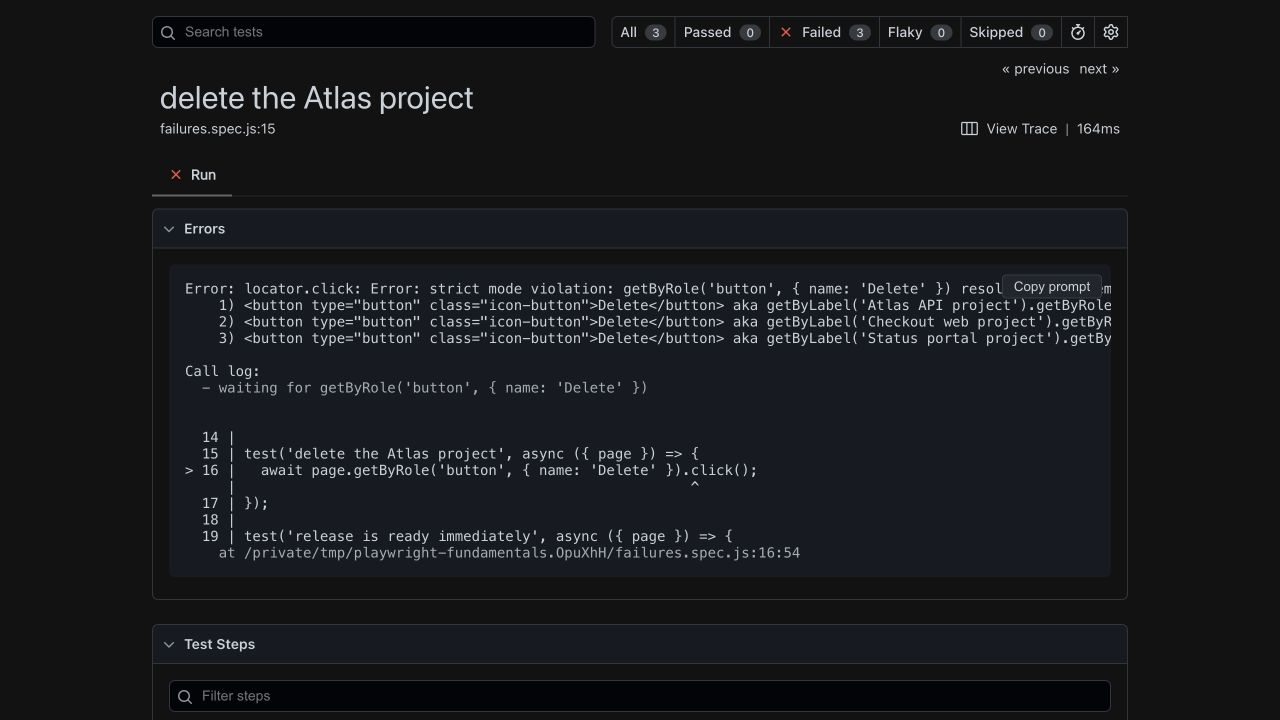Filter by Flaky tests
1280x720 pixels.
pos(920,32)
